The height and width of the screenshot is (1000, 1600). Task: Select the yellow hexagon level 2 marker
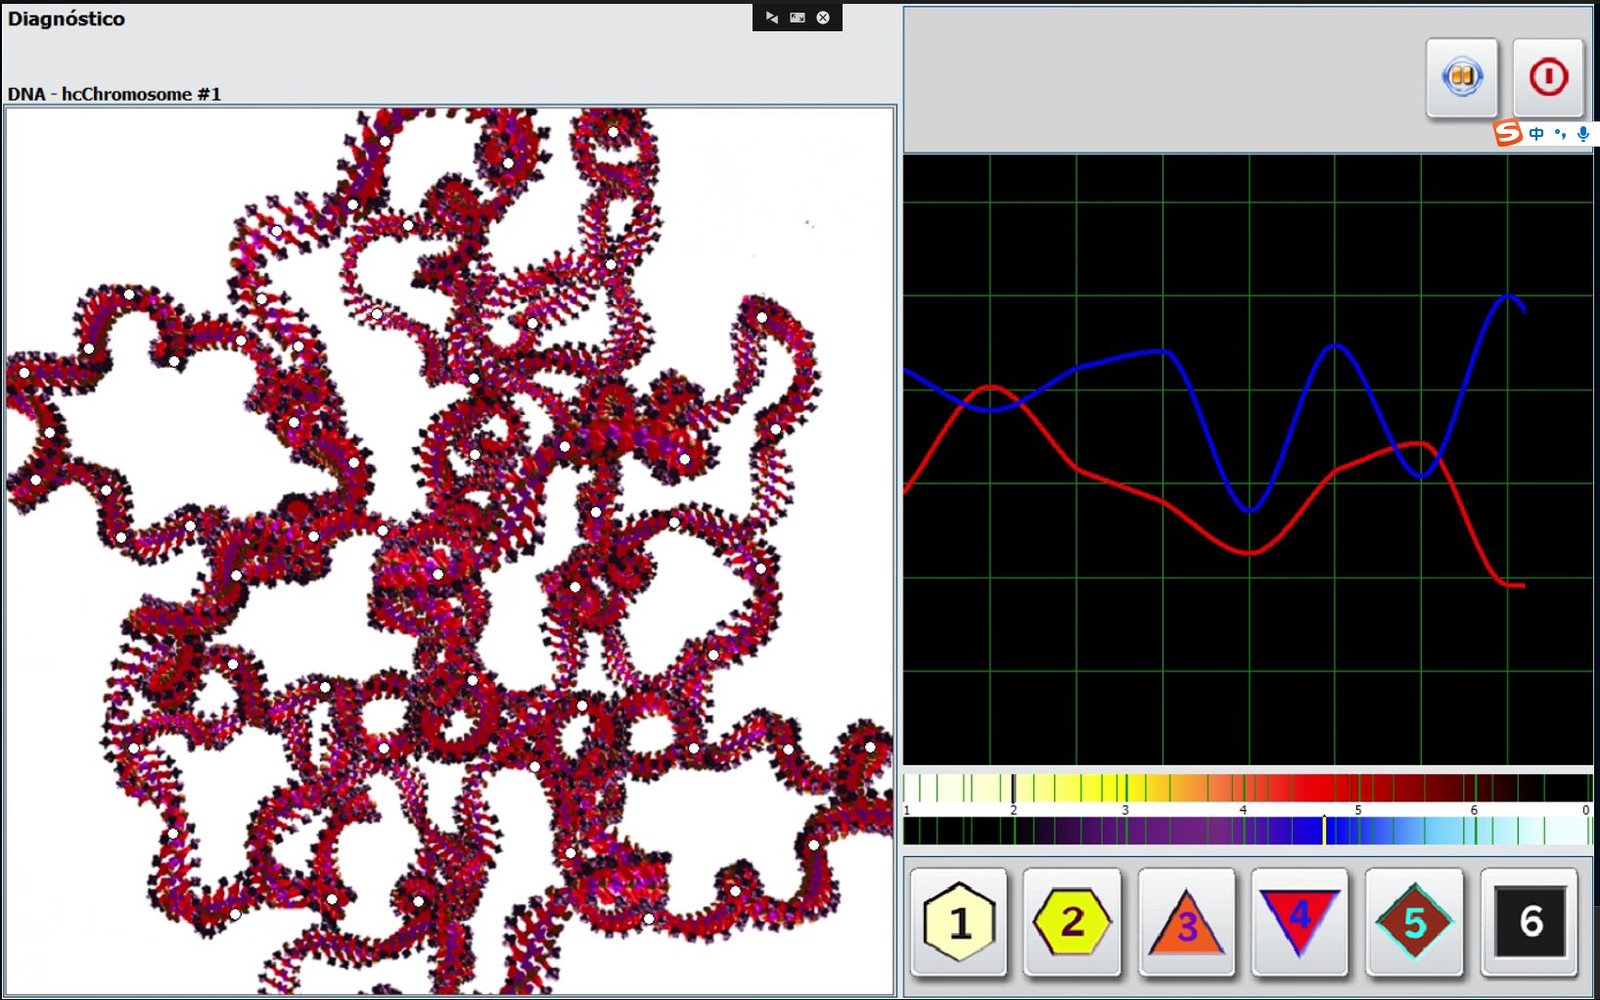click(x=1072, y=922)
